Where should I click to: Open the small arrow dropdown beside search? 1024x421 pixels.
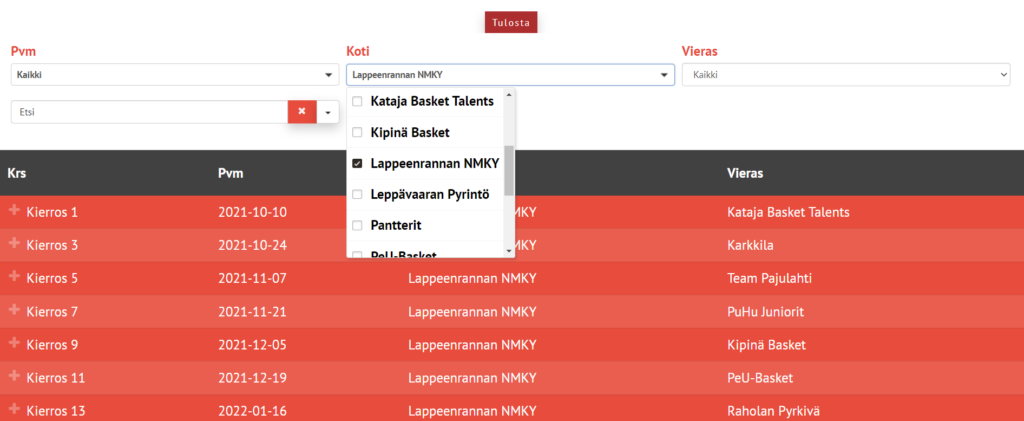pos(328,112)
